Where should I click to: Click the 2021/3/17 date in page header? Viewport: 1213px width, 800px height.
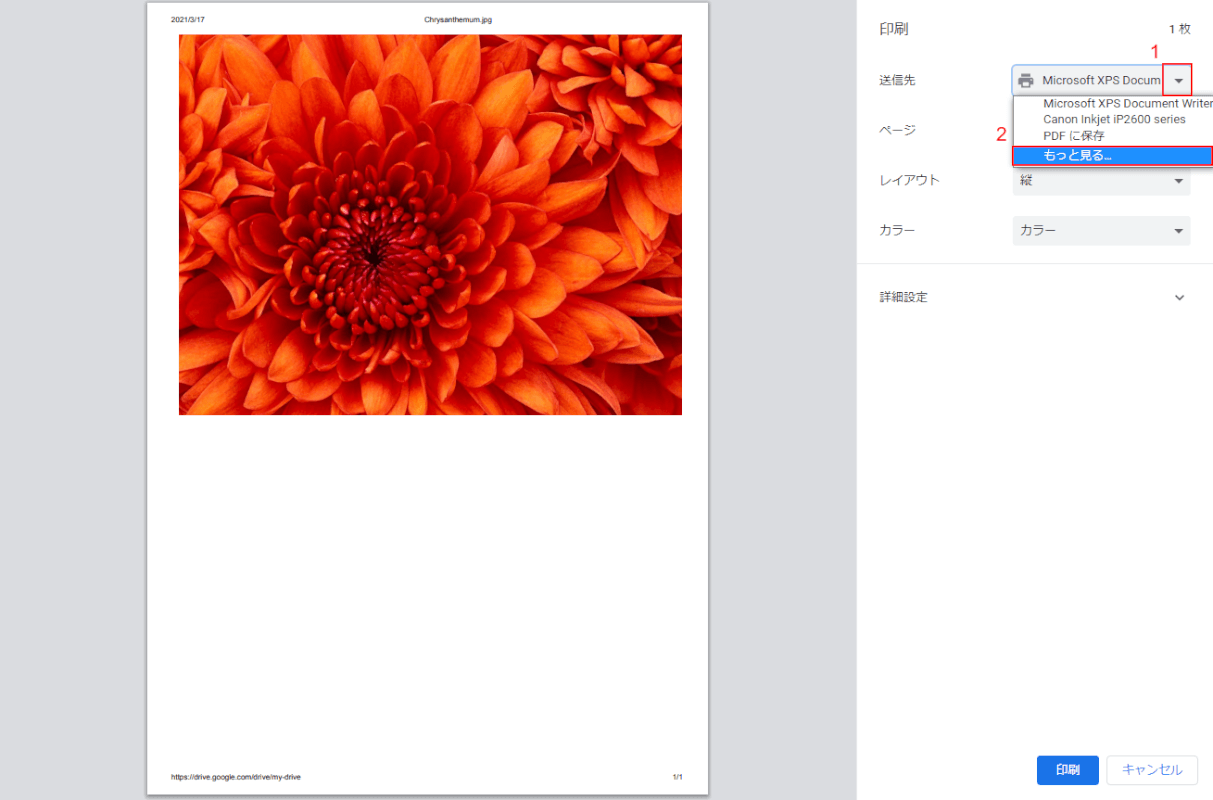tap(188, 20)
